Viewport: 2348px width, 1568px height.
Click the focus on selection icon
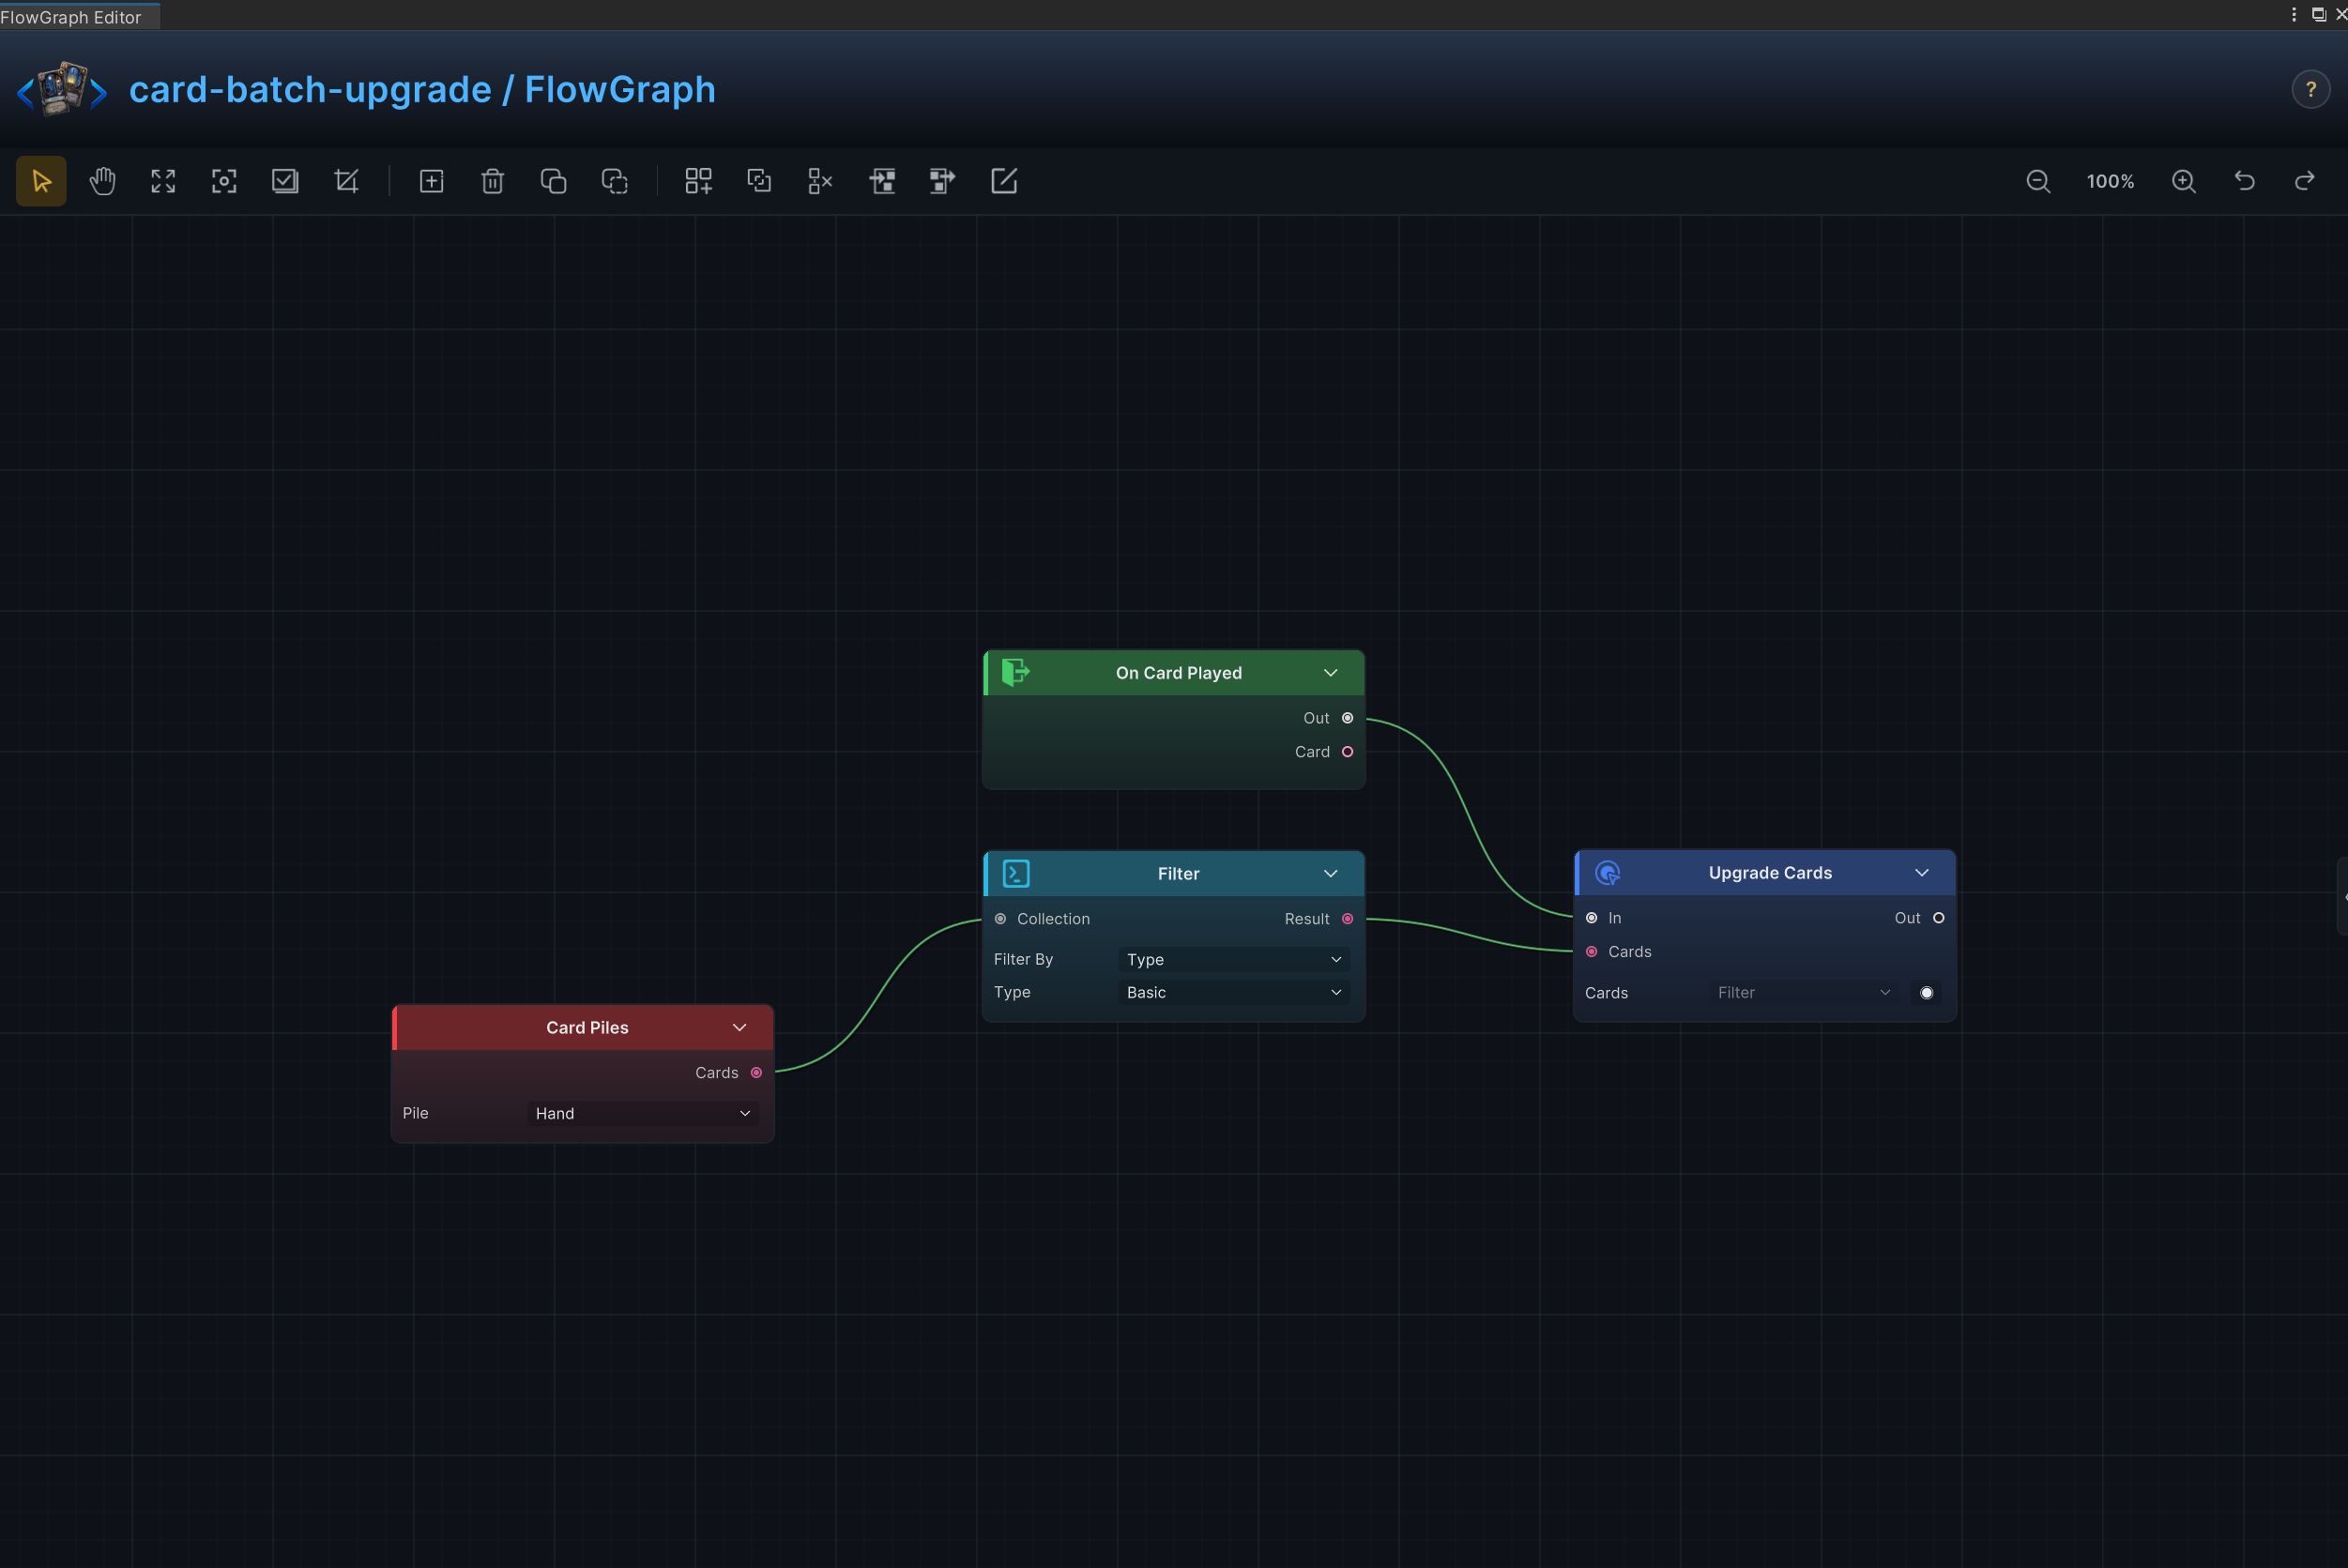tap(224, 181)
